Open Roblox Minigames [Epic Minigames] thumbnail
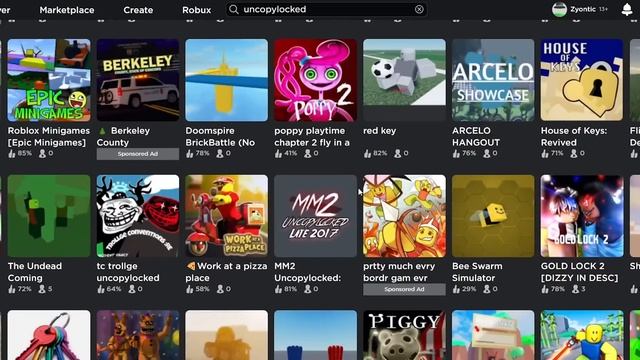 (49, 80)
